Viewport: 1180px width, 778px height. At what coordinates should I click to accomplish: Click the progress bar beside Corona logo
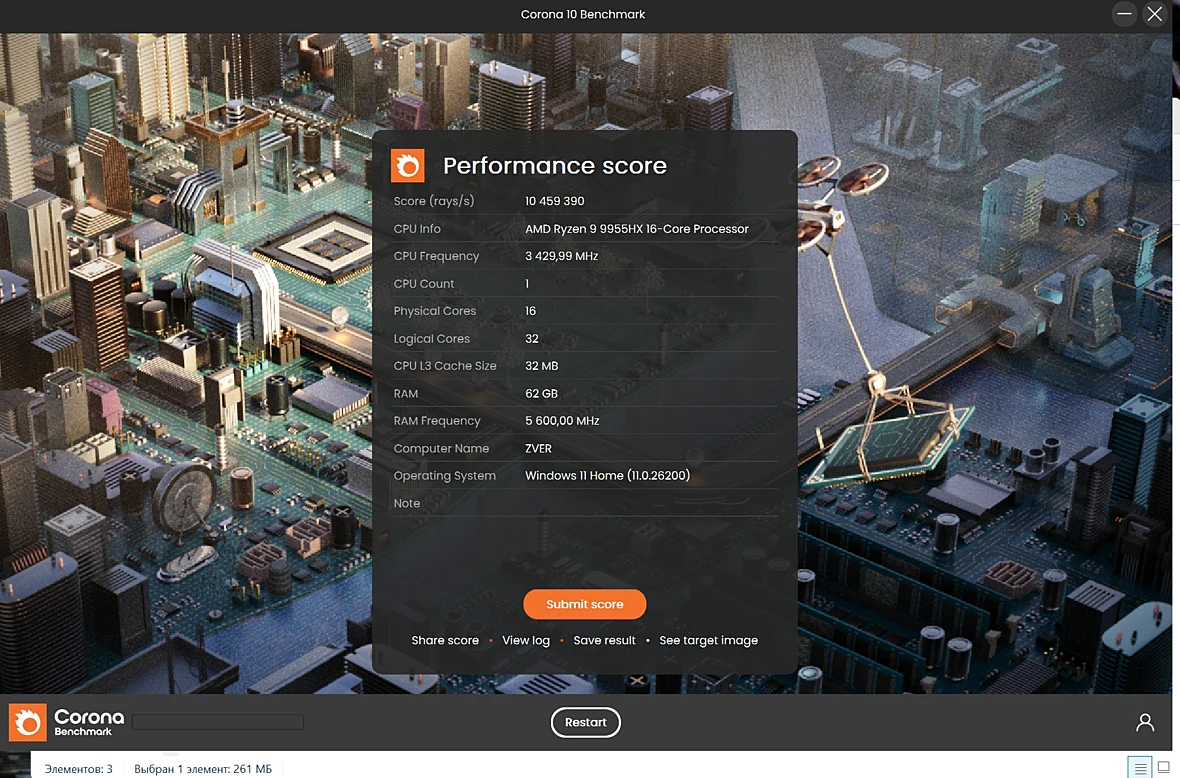coord(218,722)
